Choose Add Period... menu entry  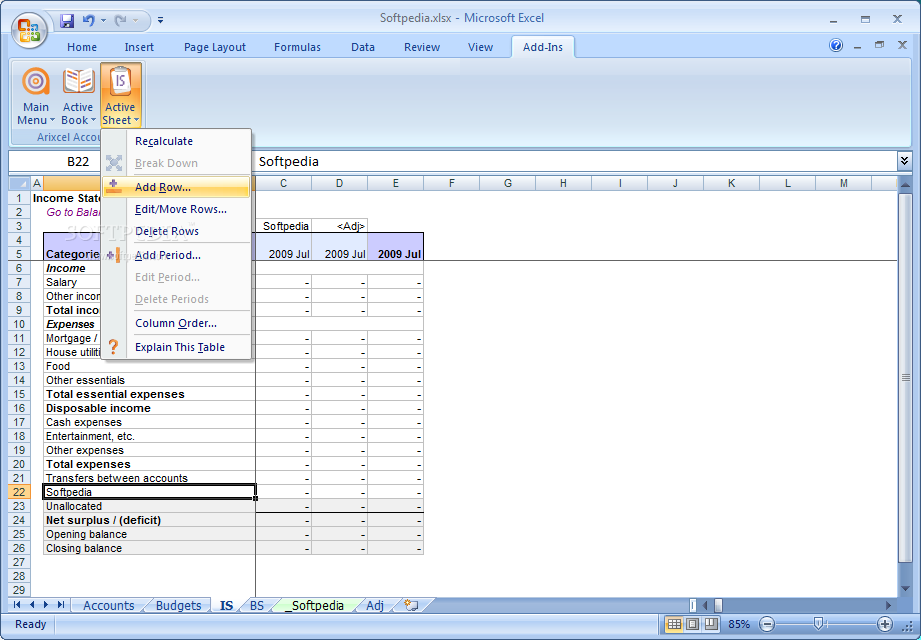point(176,255)
